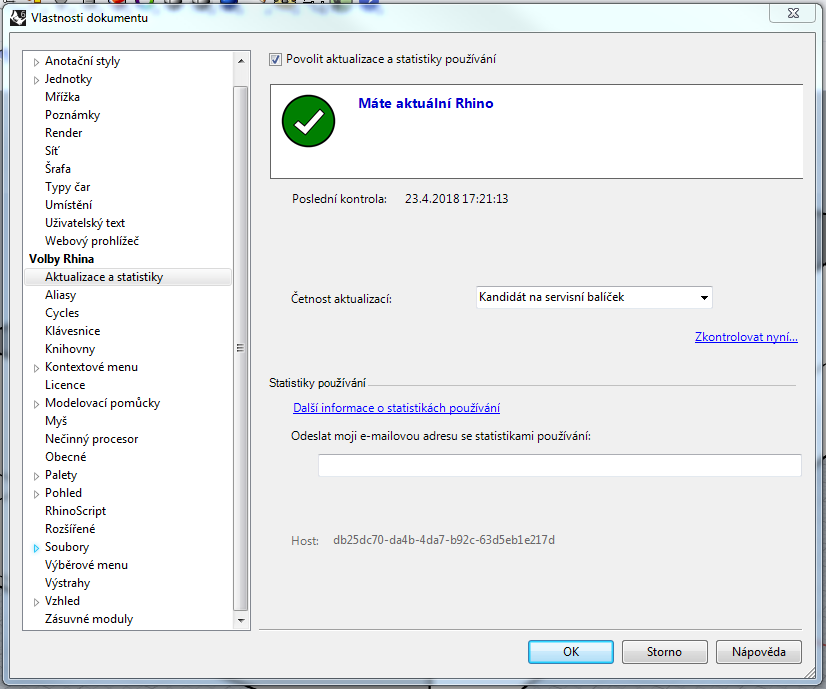Click the Zkontrolovat nyní... link
The image size is (826, 689).
[746, 337]
